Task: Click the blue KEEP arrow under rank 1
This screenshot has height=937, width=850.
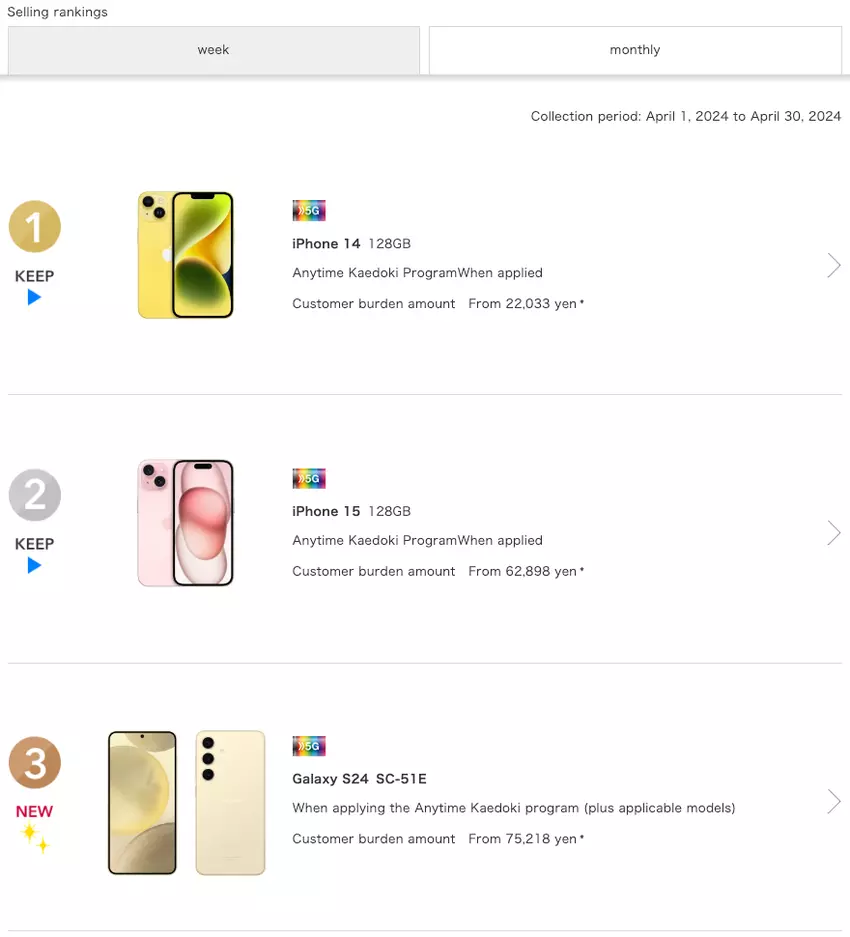Action: [34, 297]
